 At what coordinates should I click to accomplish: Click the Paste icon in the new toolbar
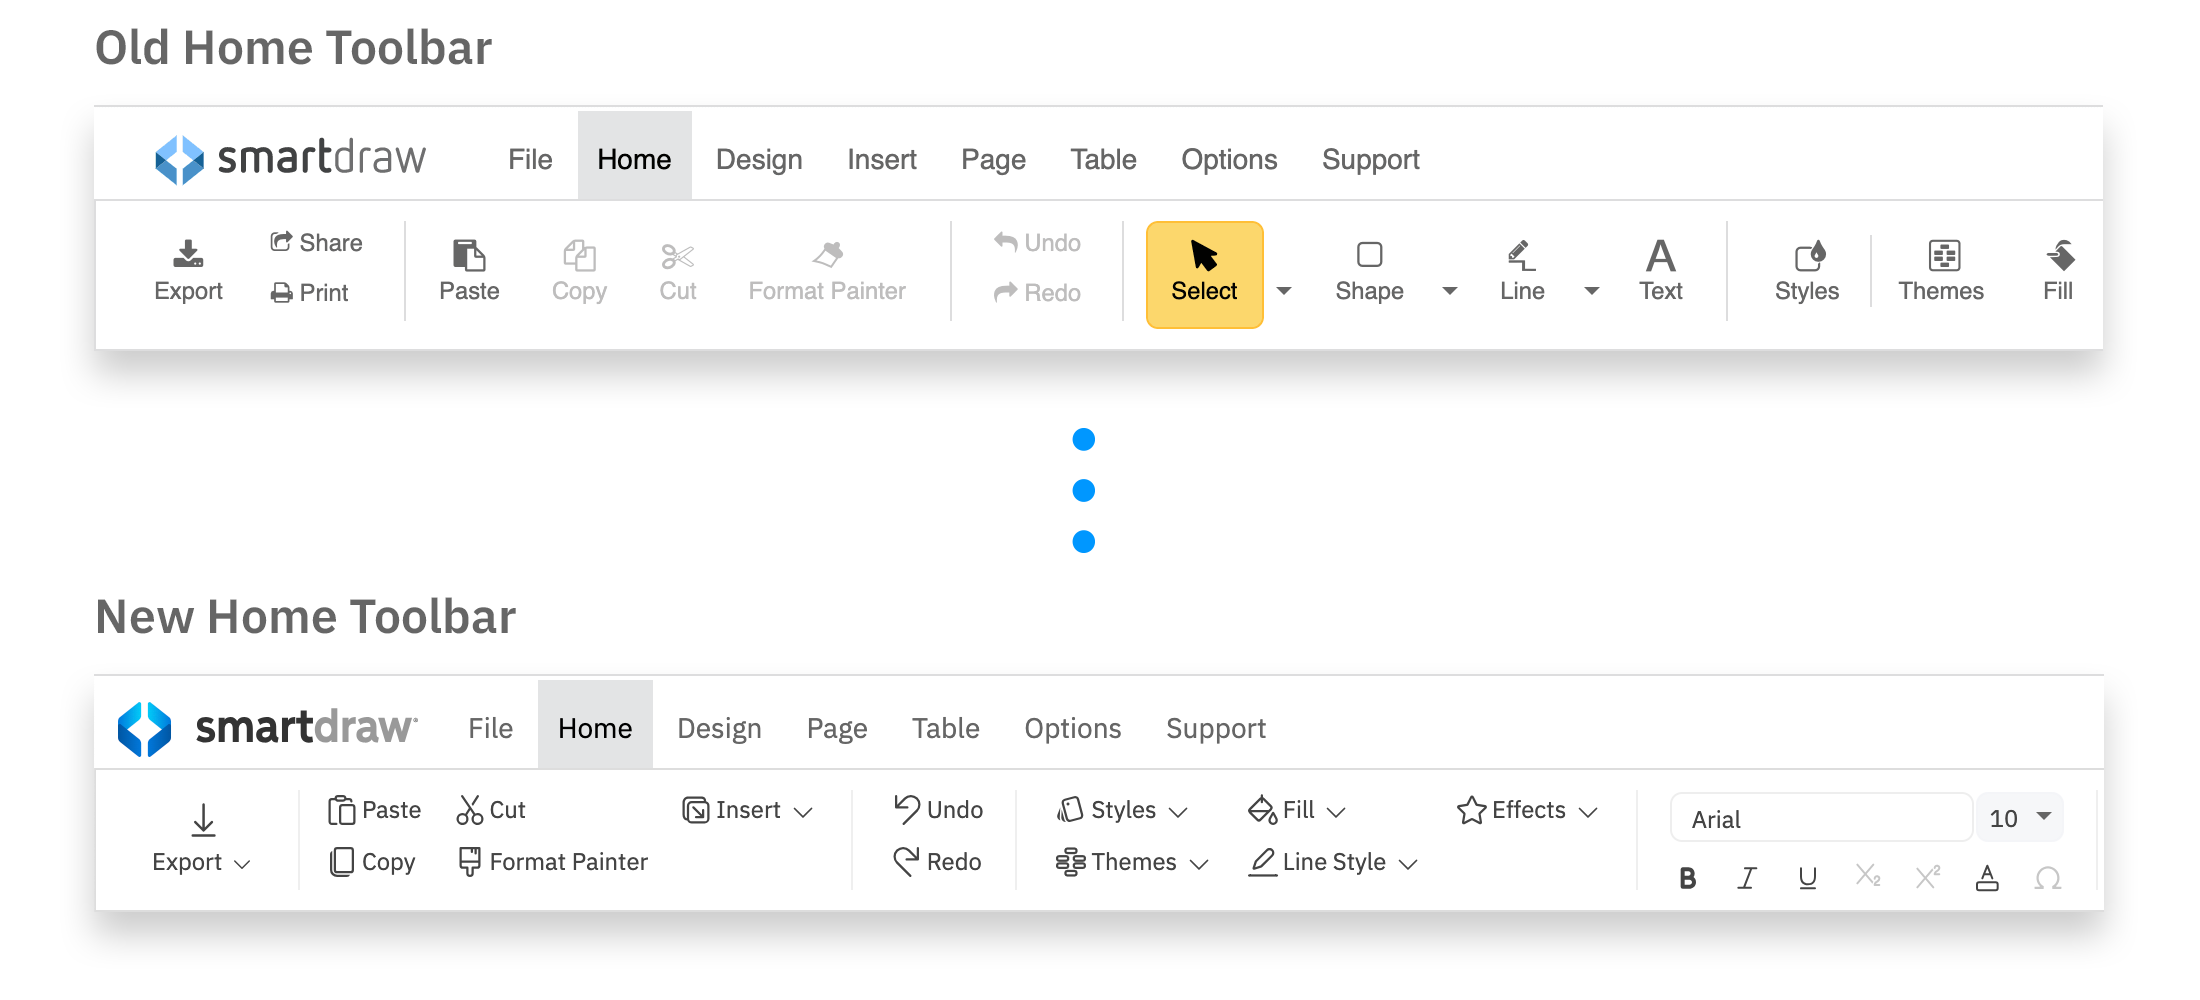343,809
